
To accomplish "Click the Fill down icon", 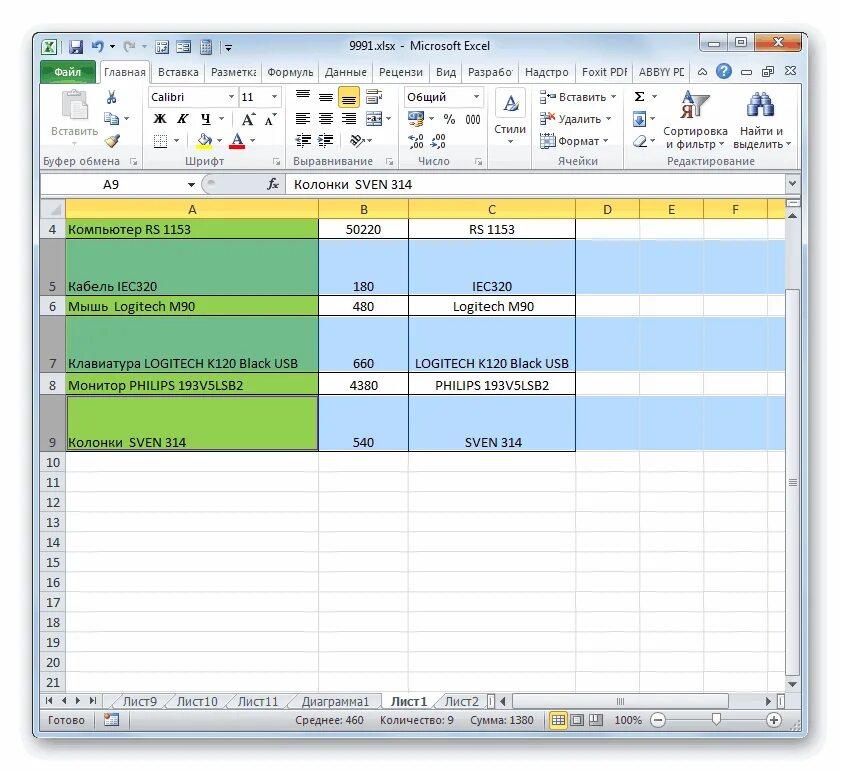I will pyautogui.click(x=639, y=119).
